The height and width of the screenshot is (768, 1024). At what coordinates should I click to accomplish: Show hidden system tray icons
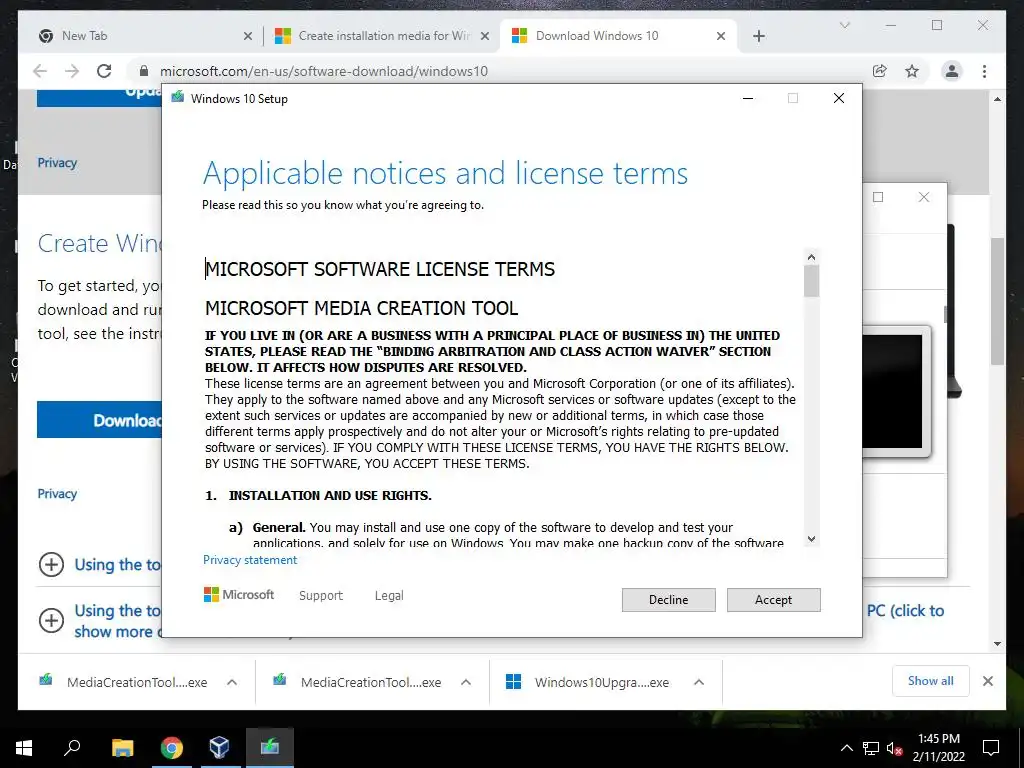pos(846,748)
